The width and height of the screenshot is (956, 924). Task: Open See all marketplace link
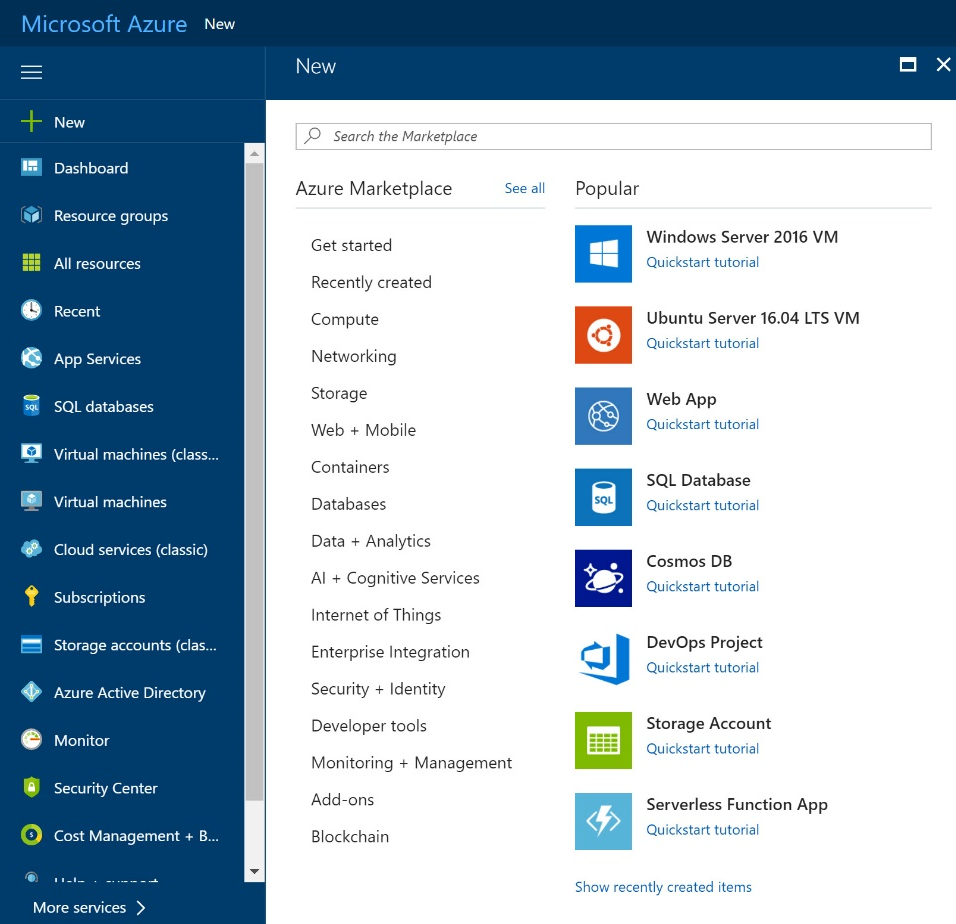(524, 188)
